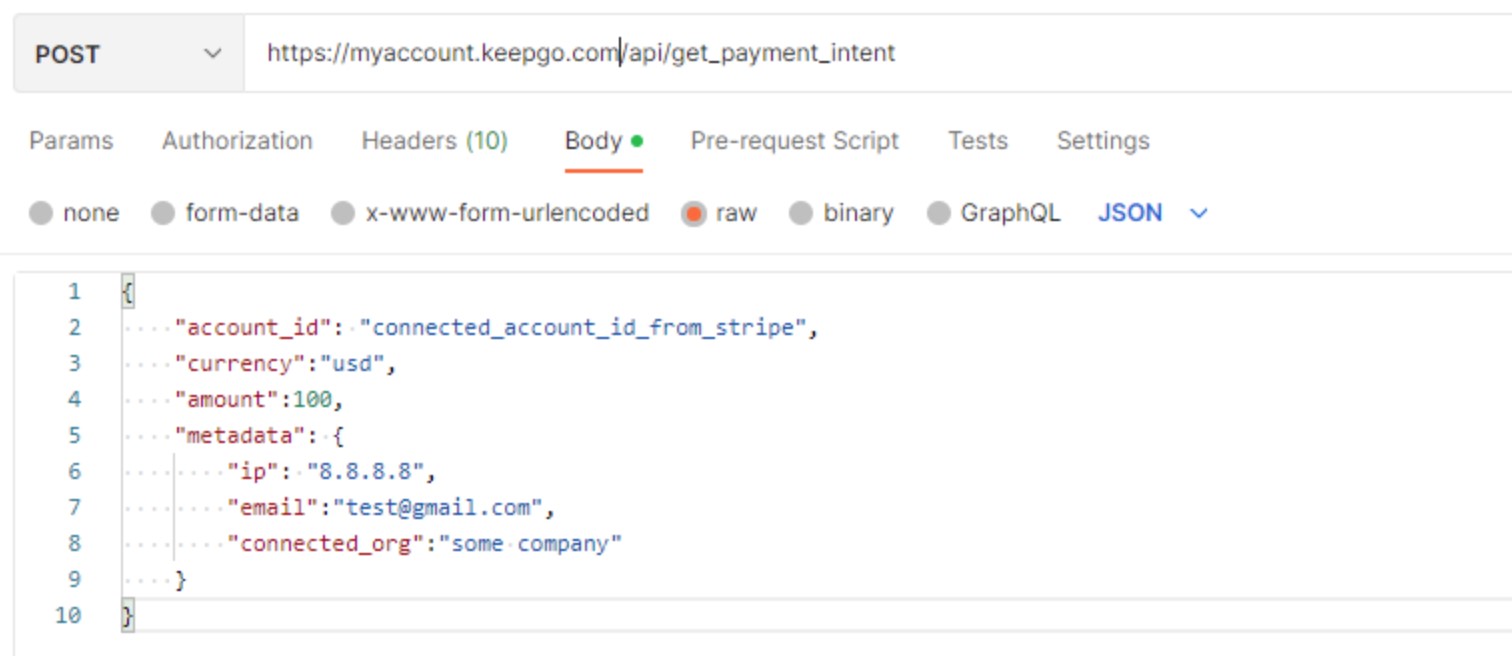Viewport: 1512px width, 656px height.
Task: Open the Pre-request Script tab
Action: (x=794, y=141)
